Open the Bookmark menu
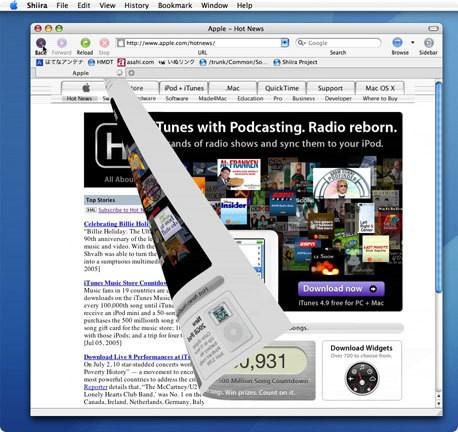The height and width of the screenshot is (432, 458). point(175,5)
